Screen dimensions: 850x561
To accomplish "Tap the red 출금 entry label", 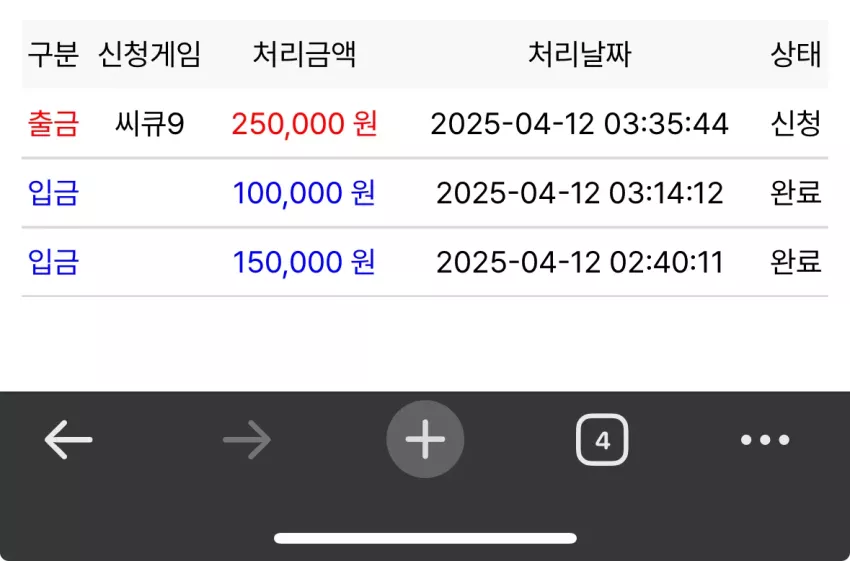I will tap(53, 124).
